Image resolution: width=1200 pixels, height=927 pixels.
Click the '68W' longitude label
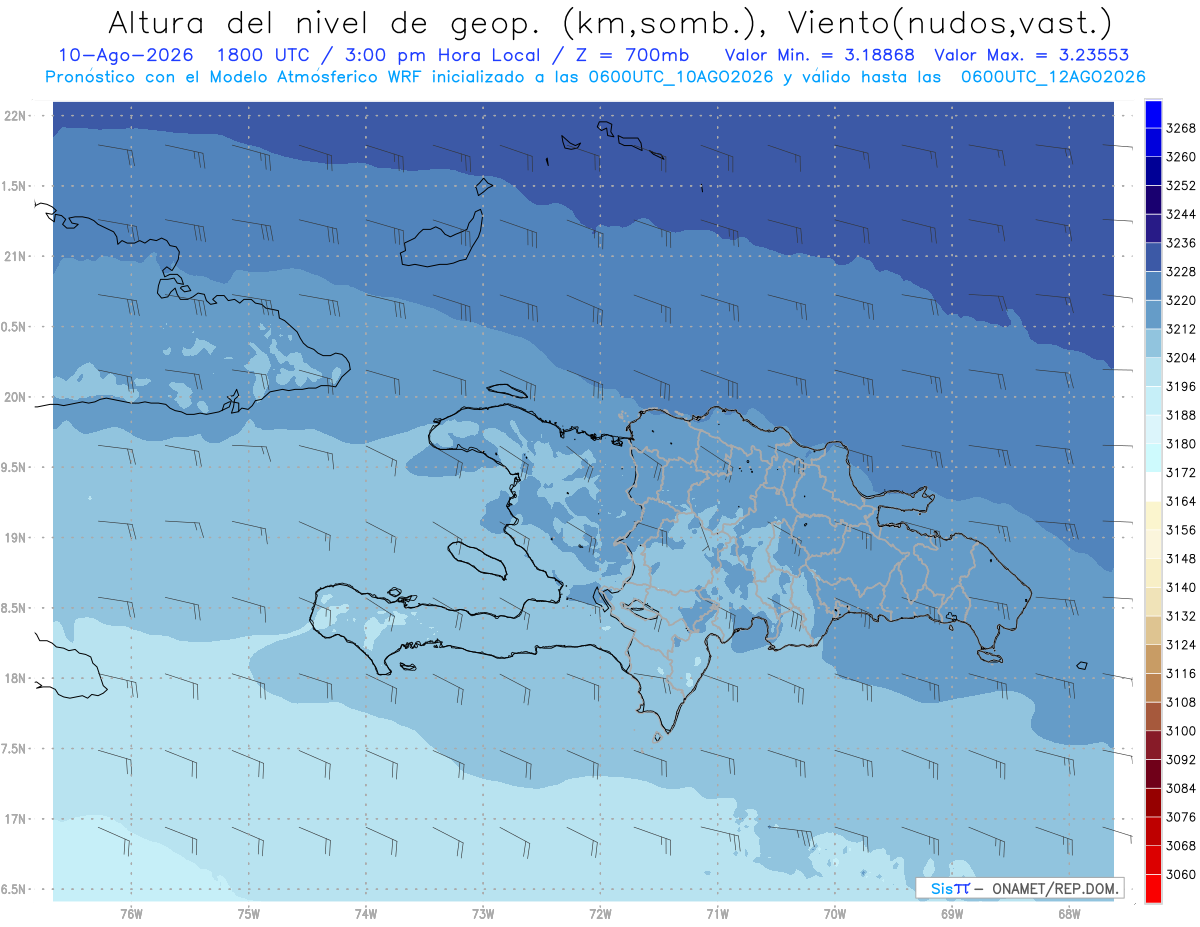1069,914
